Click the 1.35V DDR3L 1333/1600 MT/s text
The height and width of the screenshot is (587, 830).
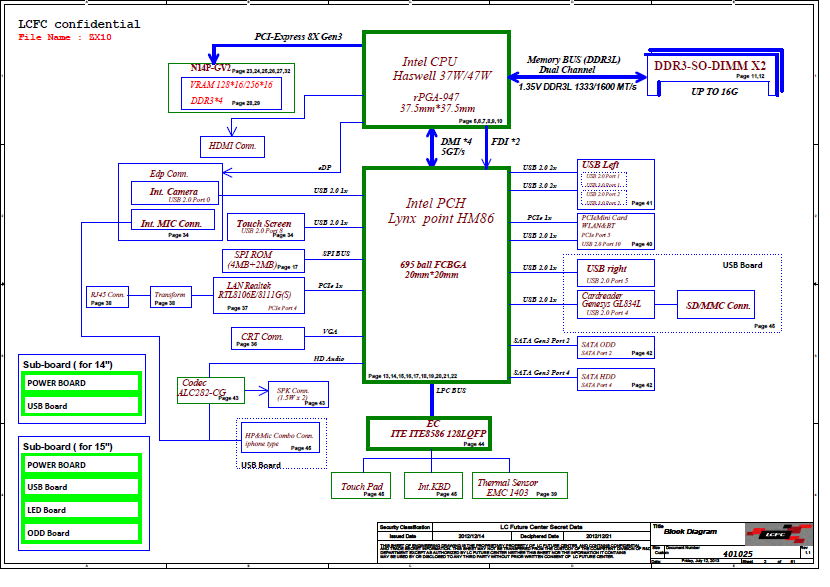[578, 87]
